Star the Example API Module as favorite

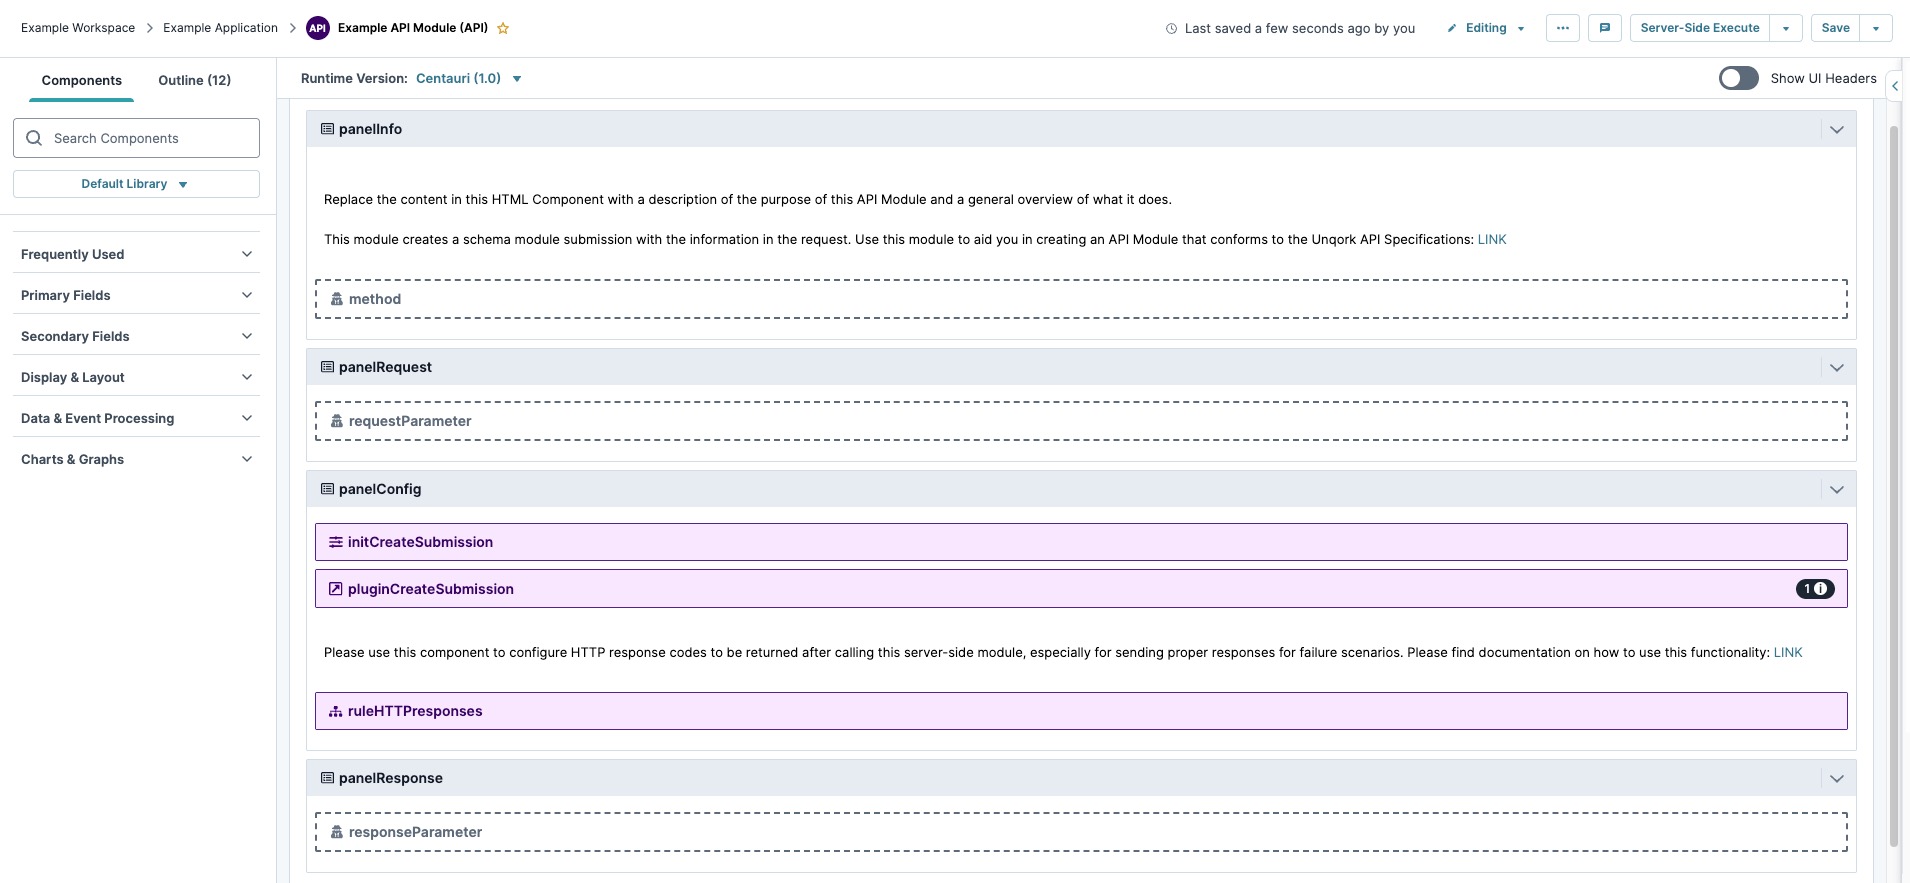pos(503,28)
